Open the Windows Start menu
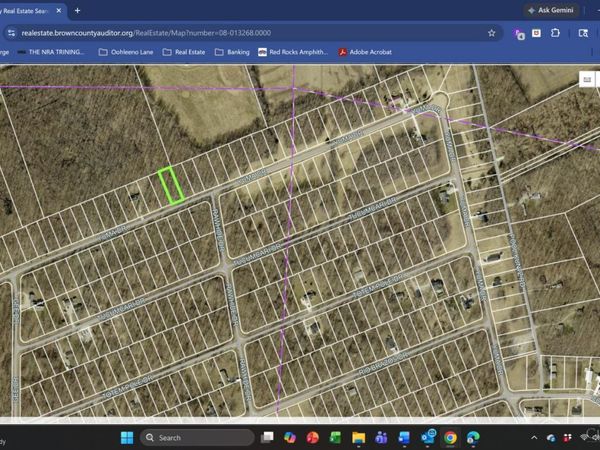 [127, 437]
